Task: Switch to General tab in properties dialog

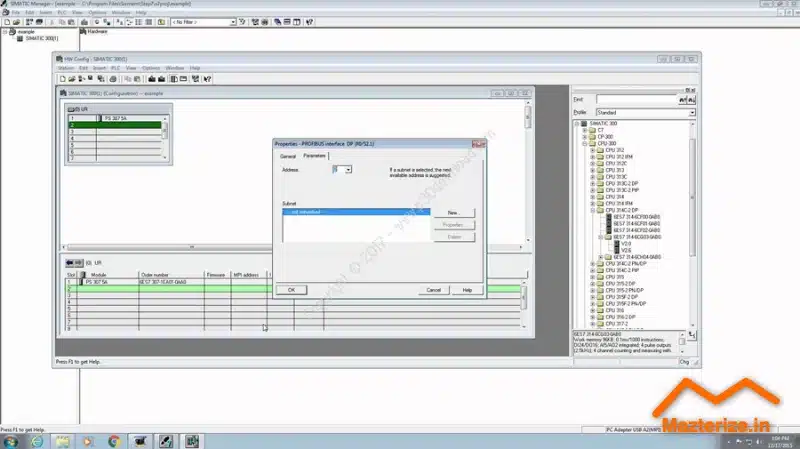Action: point(288,157)
